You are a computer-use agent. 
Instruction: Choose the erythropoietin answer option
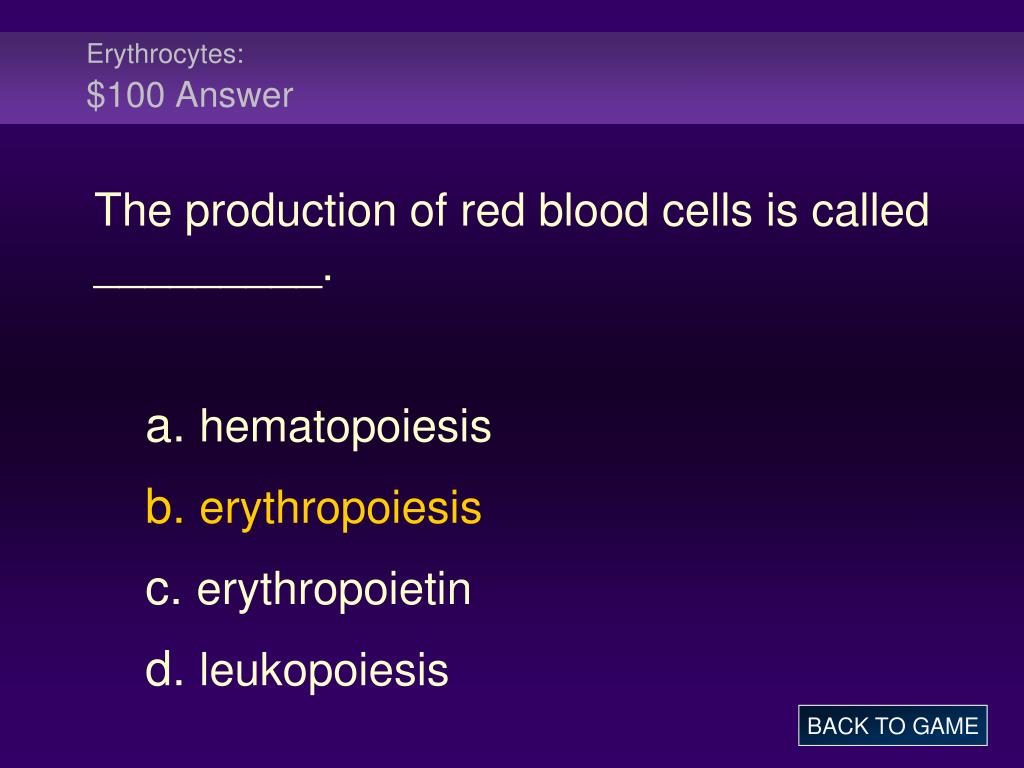click(308, 590)
